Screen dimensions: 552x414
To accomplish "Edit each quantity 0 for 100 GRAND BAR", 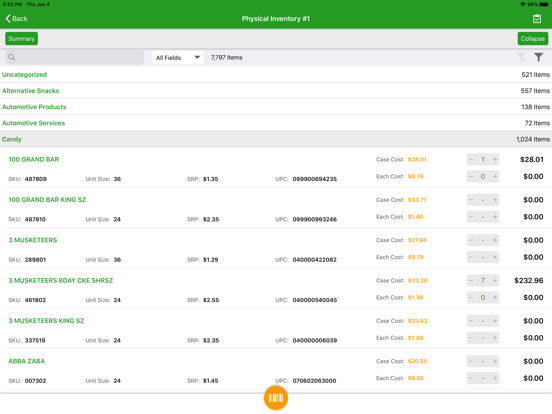I will (483, 176).
